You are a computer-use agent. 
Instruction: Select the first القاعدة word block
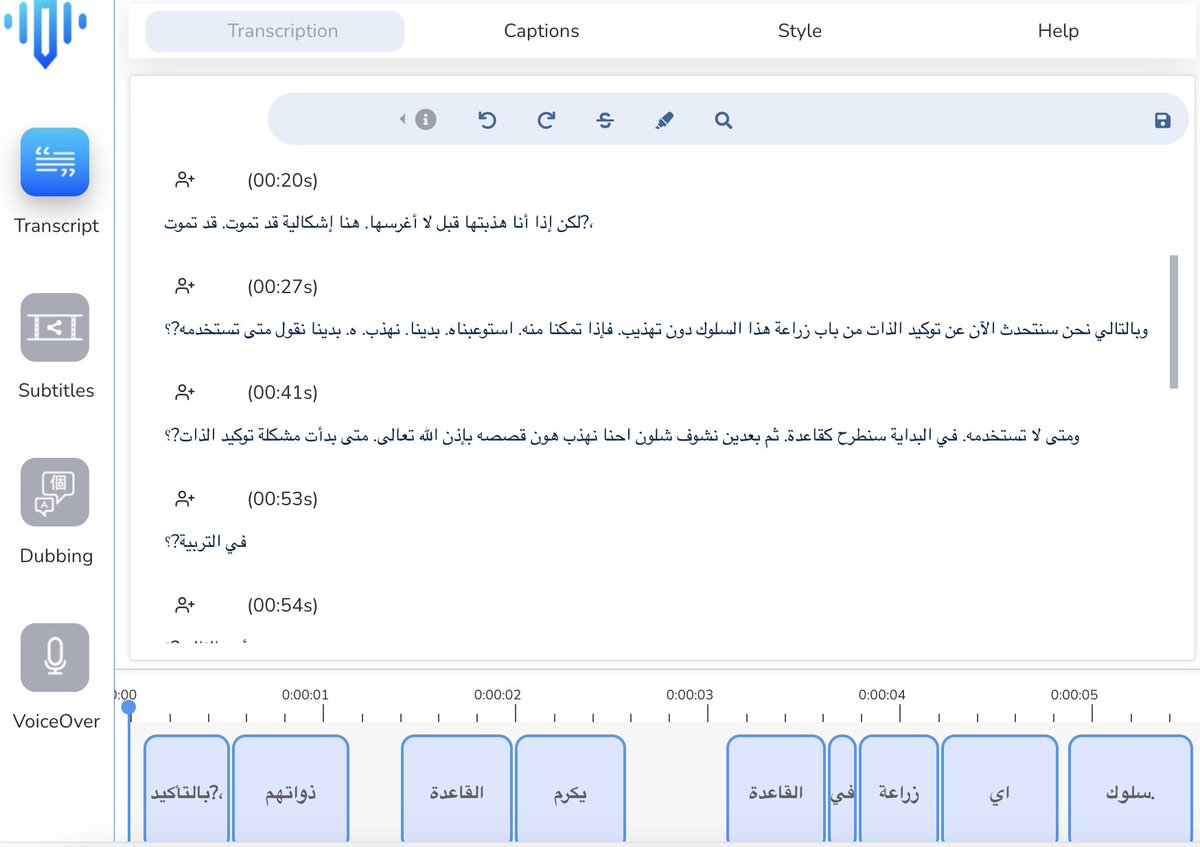pyautogui.click(x=457, y=790)
